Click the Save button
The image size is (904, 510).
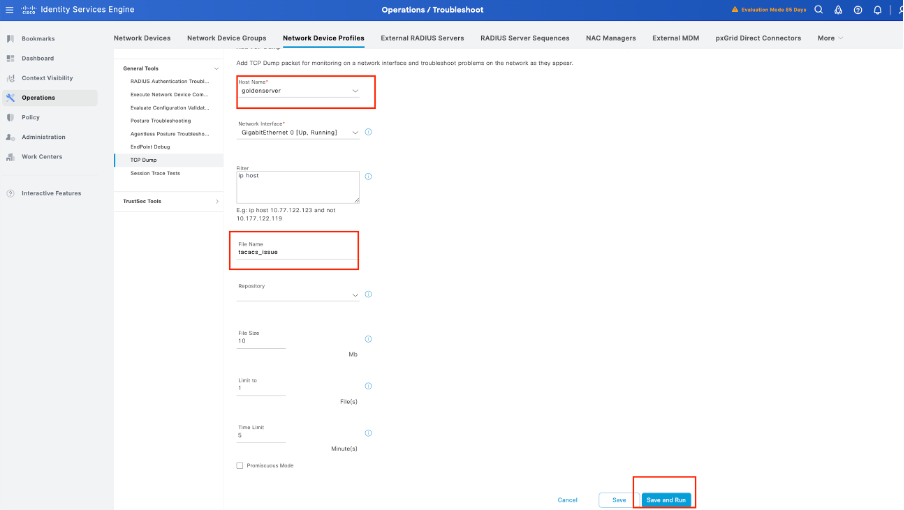(x=619, y=500)
